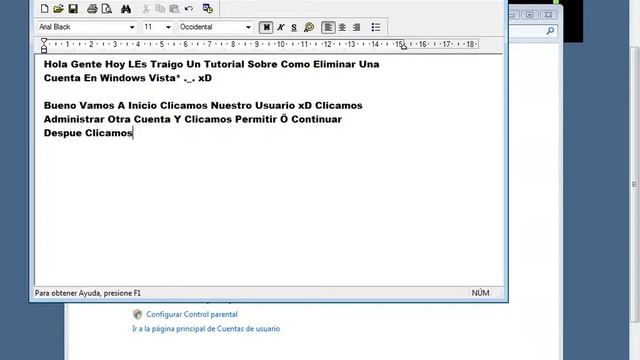Open the text color palette icon
Screen dimensions: 640x360
[309, 27]
